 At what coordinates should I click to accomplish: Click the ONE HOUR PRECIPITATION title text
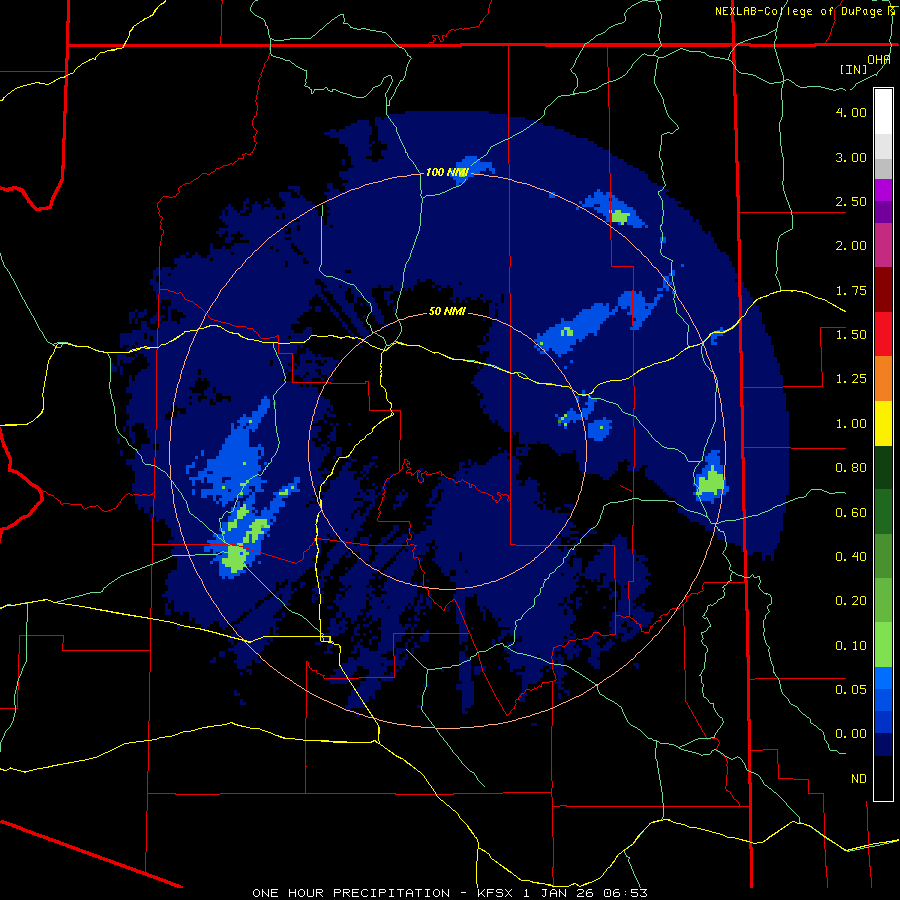(351, 893)
